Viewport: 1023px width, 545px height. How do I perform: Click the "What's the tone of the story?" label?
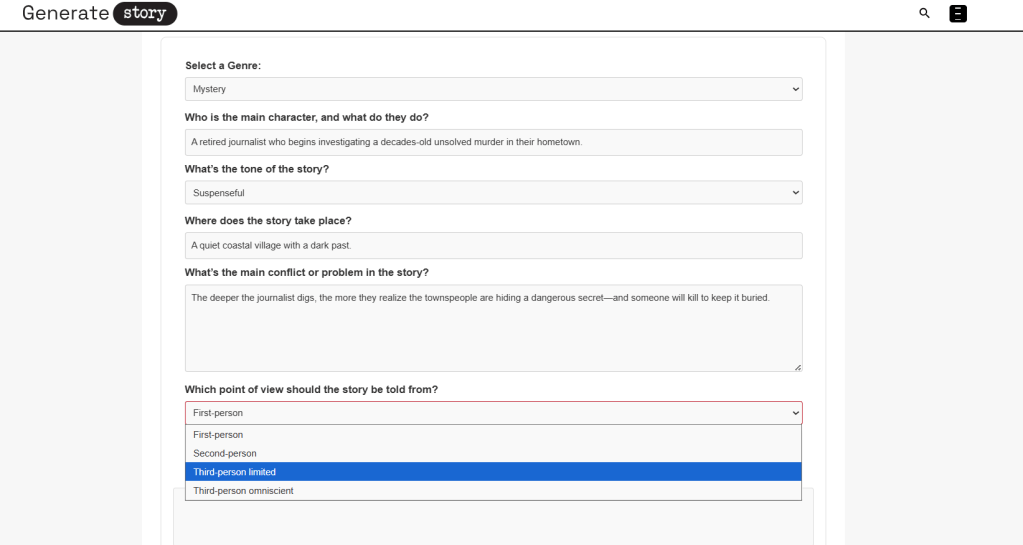coord(257,169)
